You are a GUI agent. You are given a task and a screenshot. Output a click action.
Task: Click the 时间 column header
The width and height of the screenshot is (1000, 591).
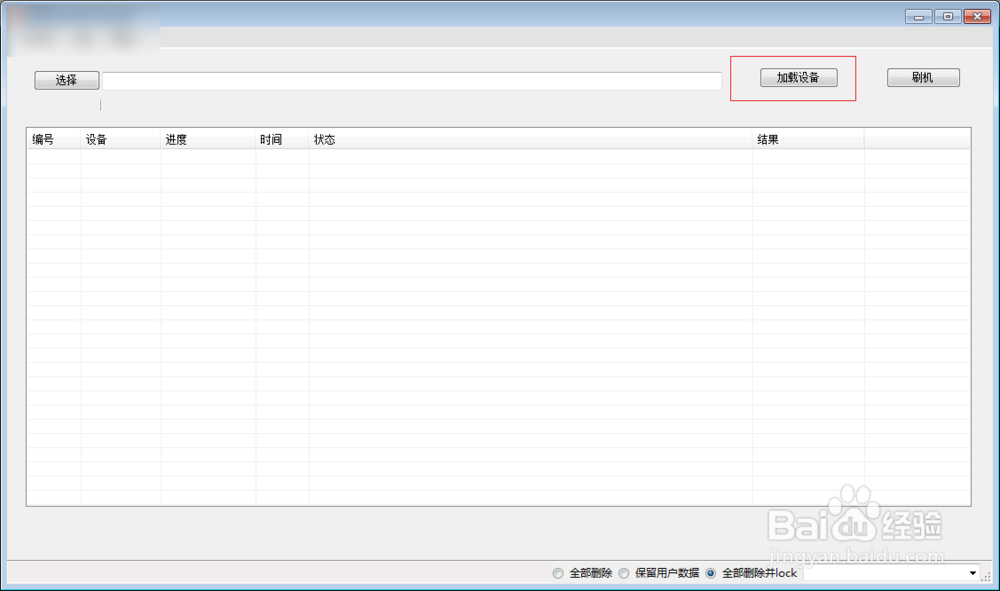[282, 140]
